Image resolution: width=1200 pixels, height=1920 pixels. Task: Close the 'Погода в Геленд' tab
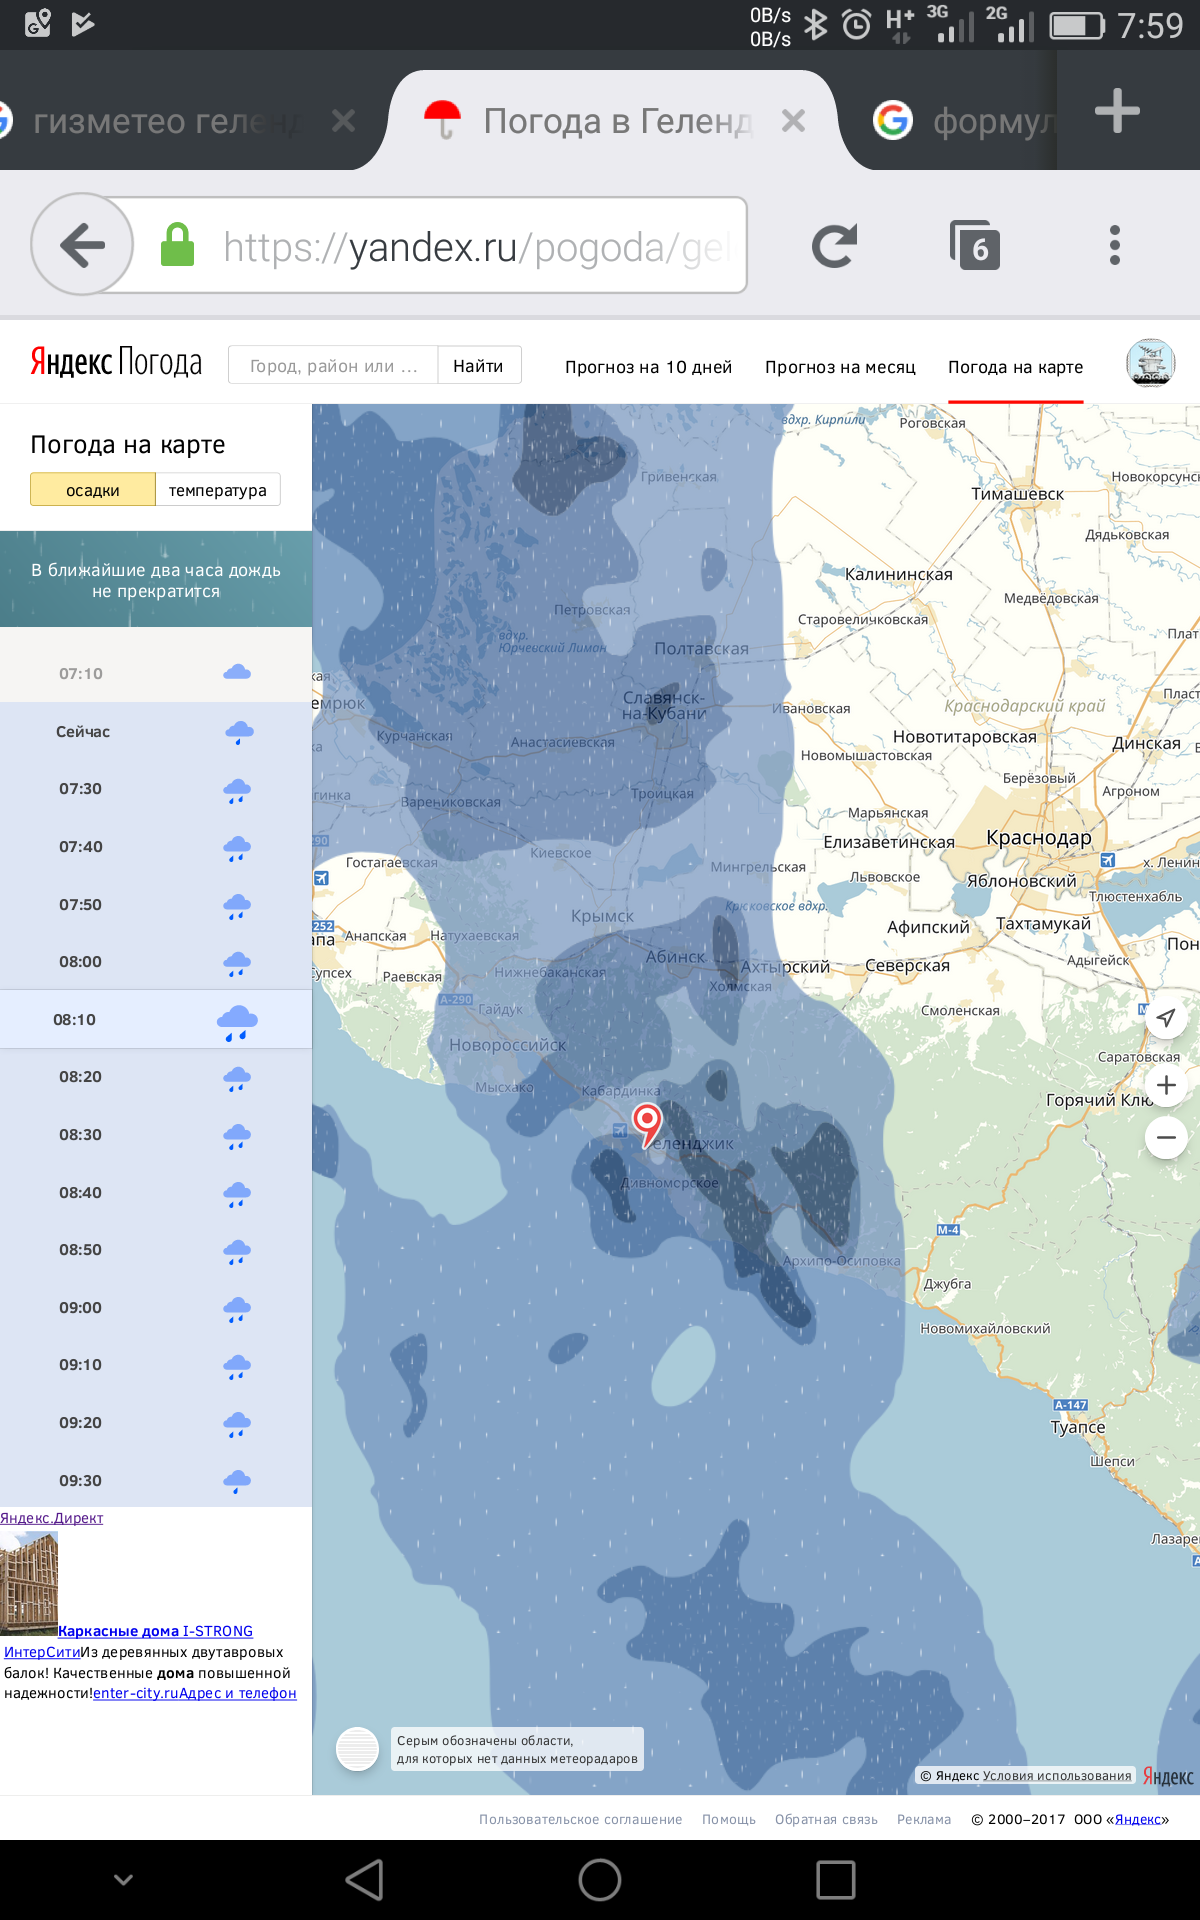tap(793, 121)
